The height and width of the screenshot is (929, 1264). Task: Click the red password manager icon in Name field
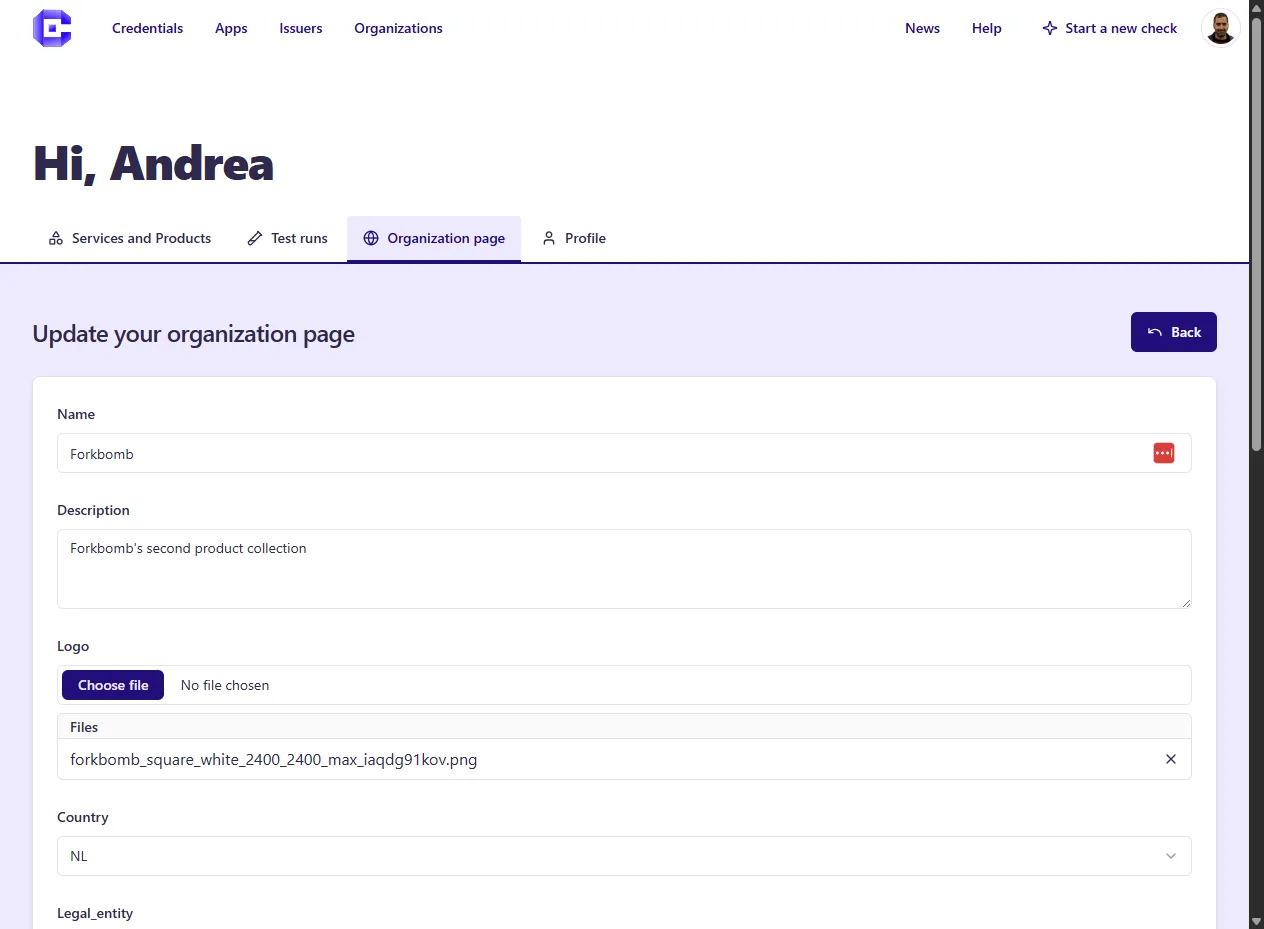click(1163, 453)
